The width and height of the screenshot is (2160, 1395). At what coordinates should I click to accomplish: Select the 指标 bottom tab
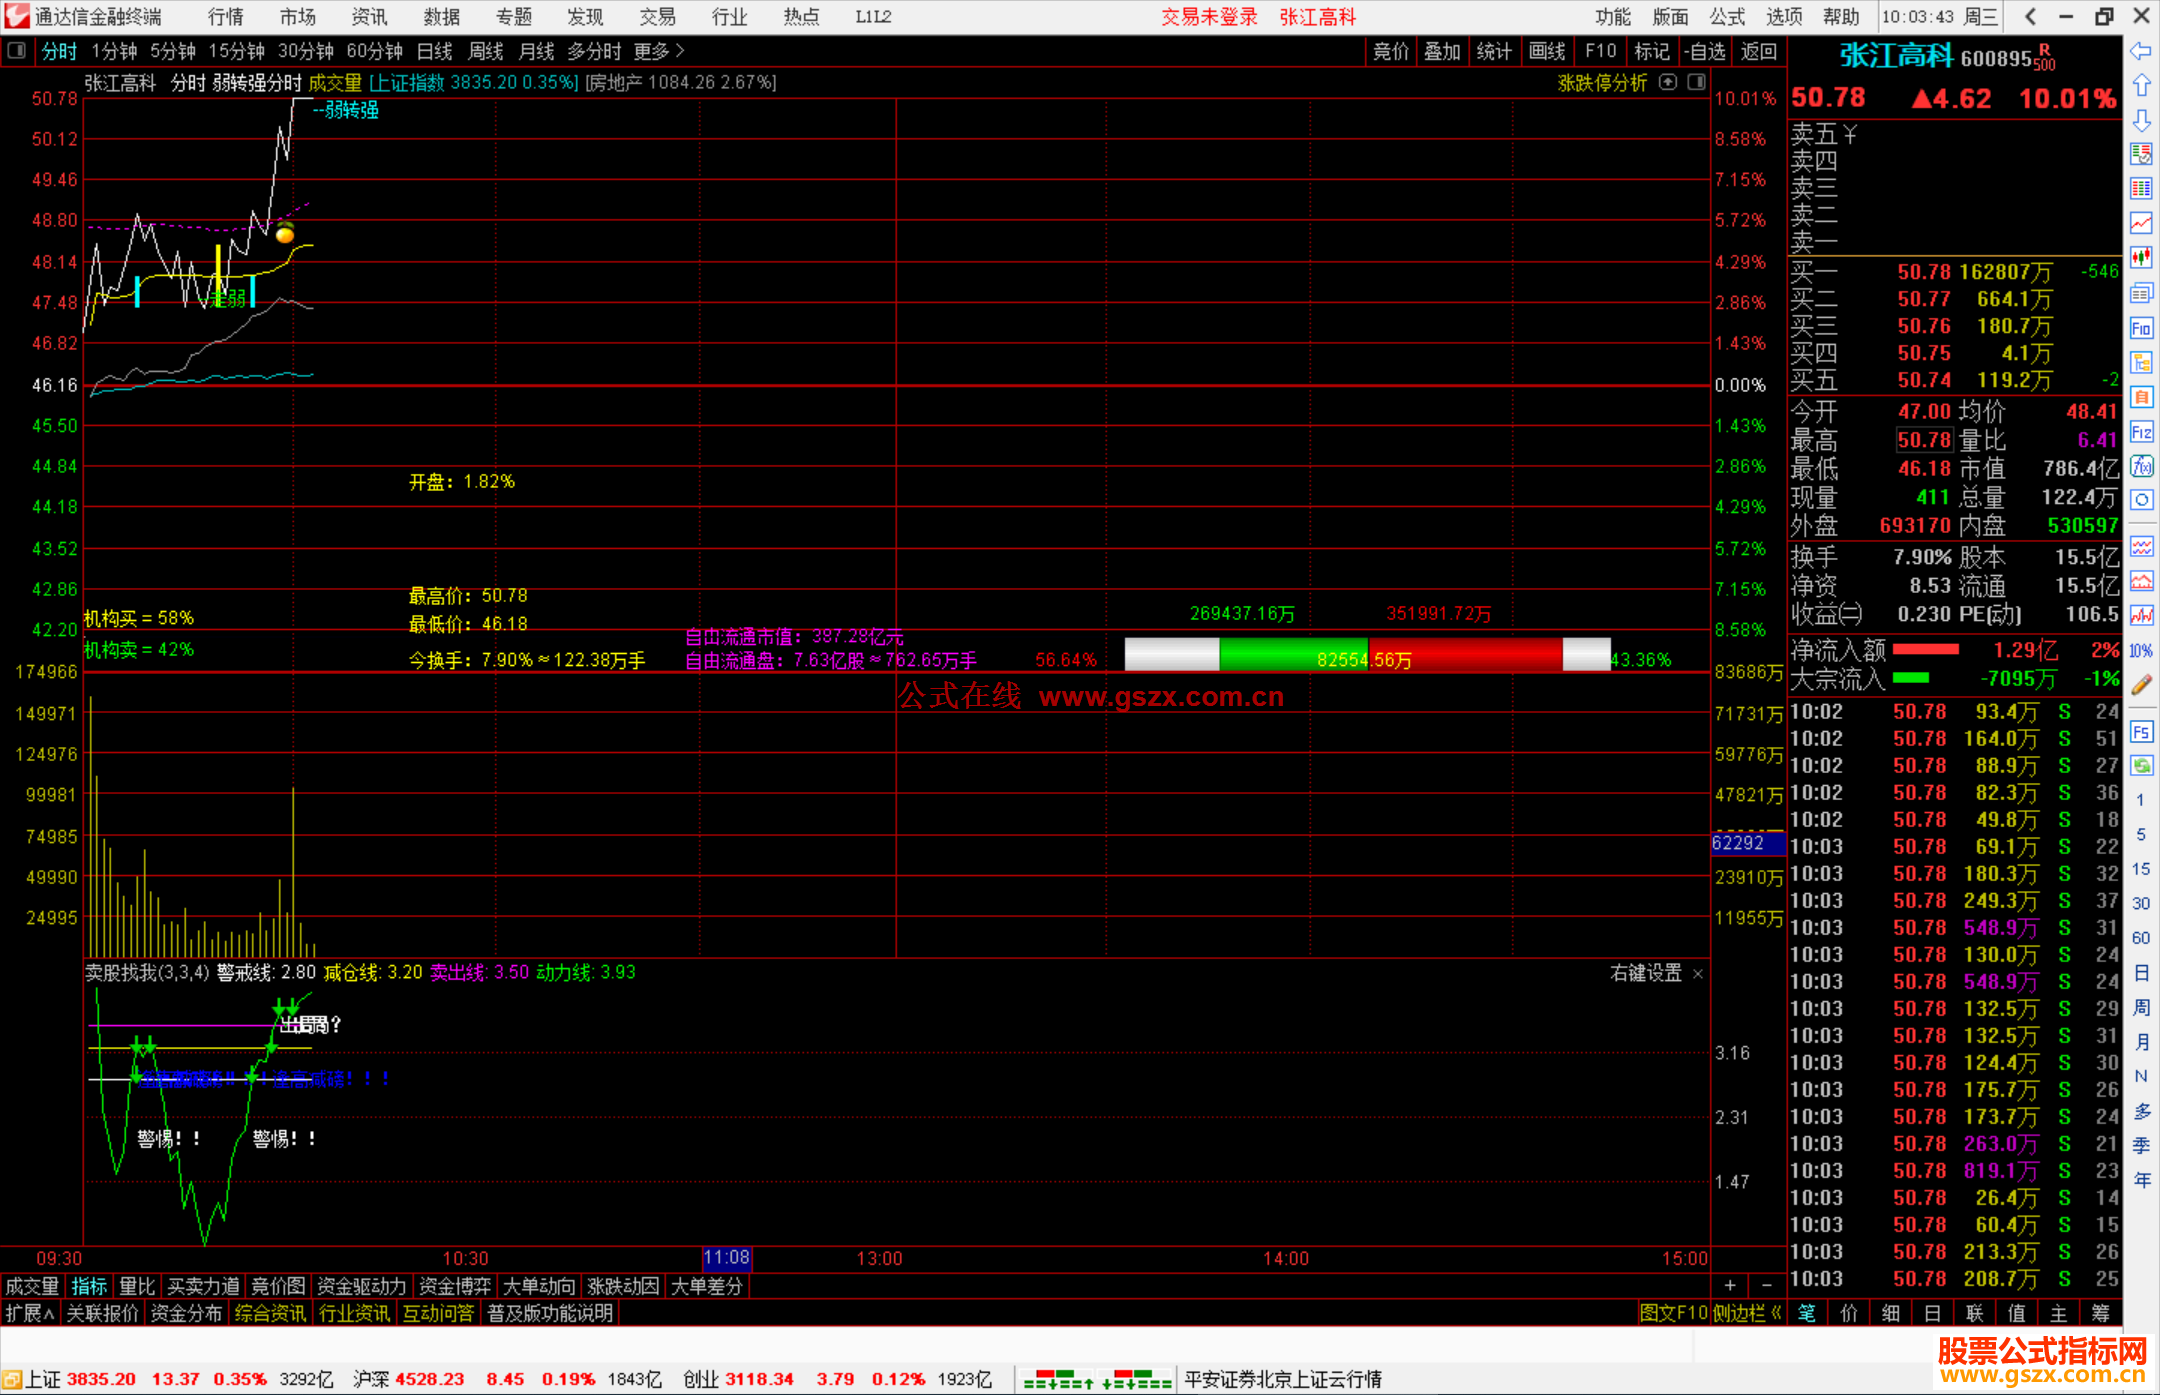[89, 1286]
